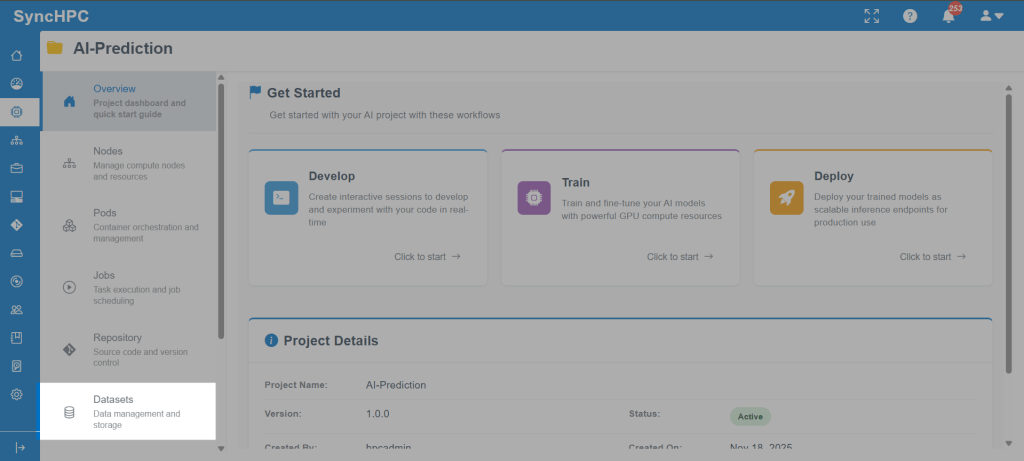Click the hard drive icon in left rail
The height and width of the screenshot is (461, 1024).
point(16,253)
